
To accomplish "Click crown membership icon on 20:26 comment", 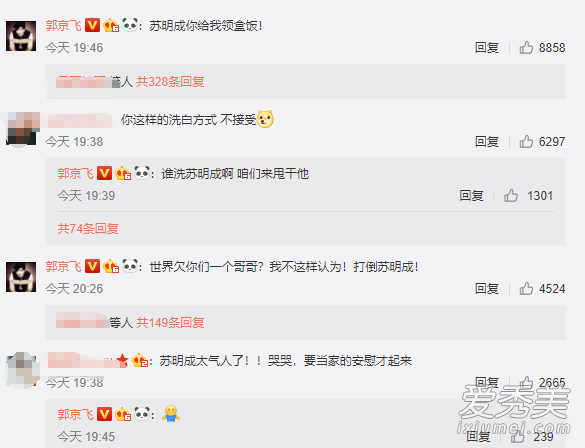I will point(111,266).
